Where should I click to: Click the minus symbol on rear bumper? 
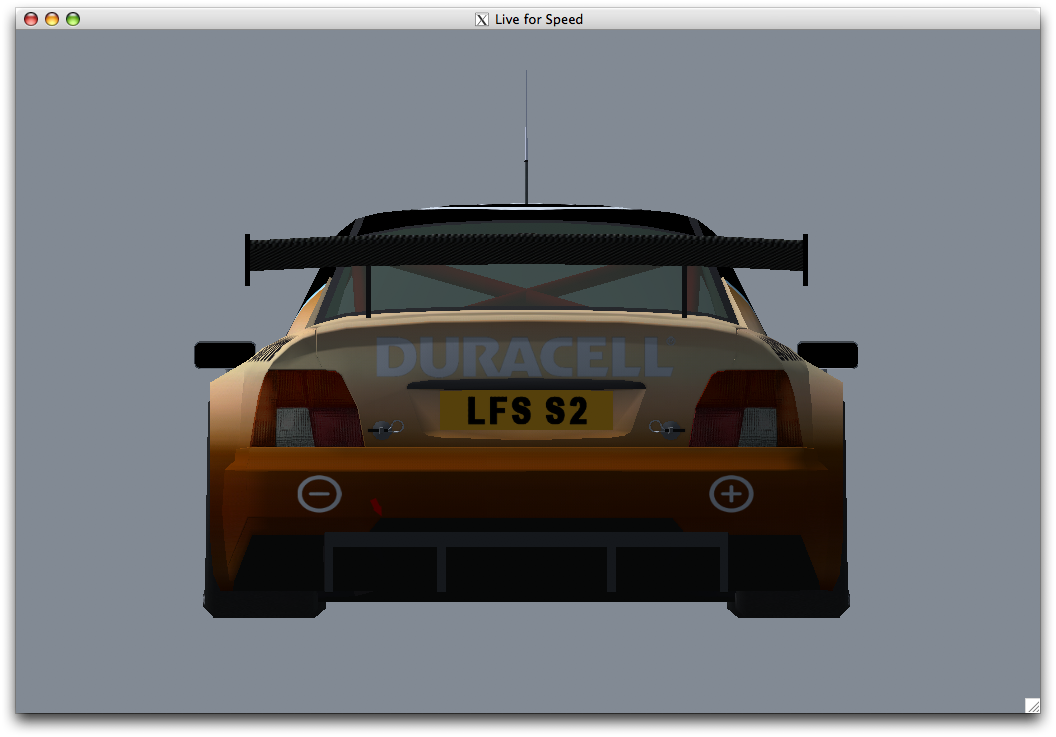point(319,494)
